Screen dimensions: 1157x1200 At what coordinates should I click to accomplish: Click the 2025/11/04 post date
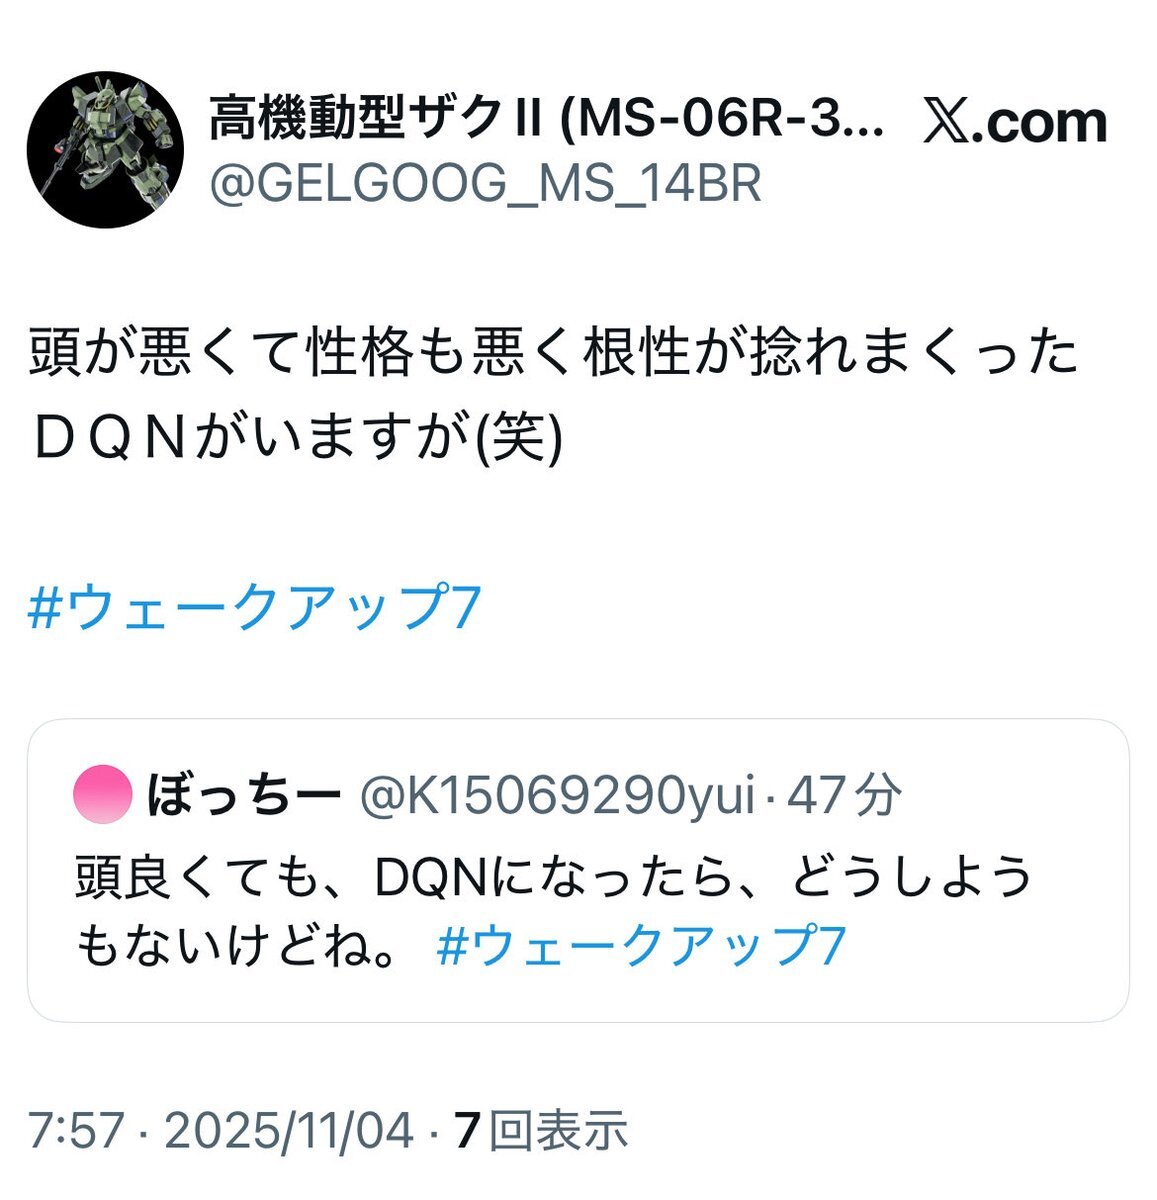(288, 1131)
